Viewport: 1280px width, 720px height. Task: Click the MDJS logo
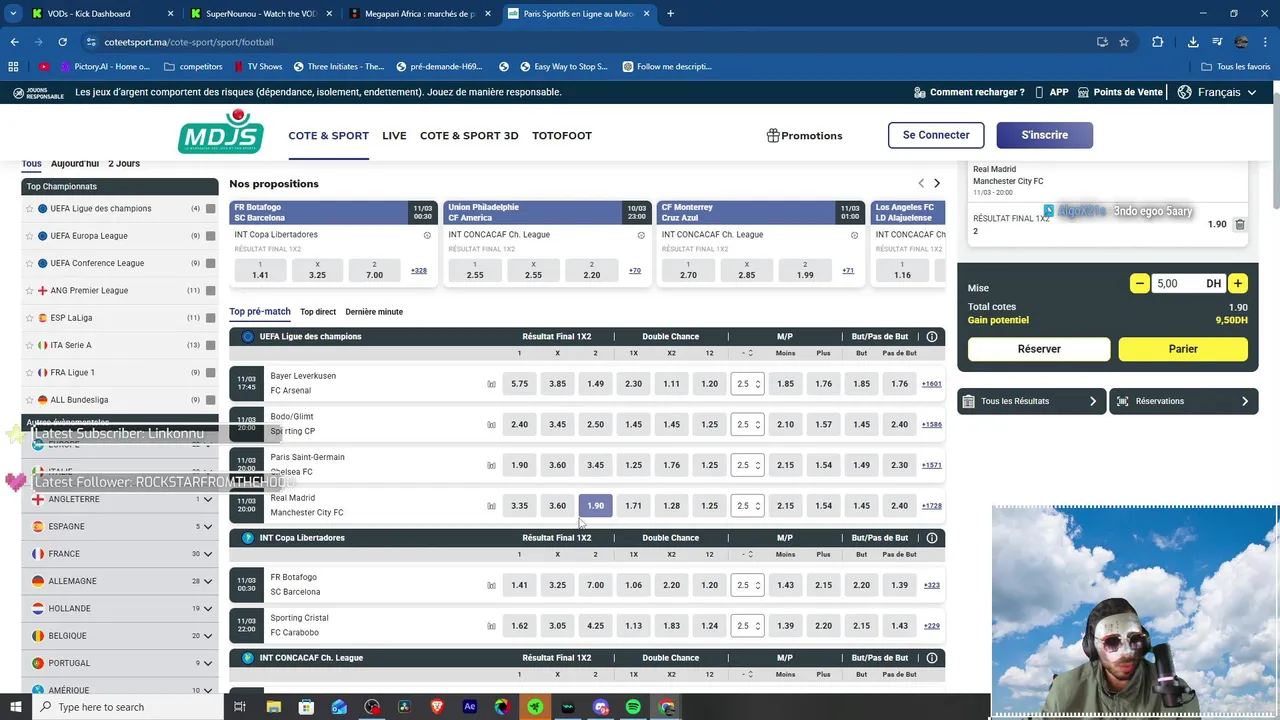point(221,132)
